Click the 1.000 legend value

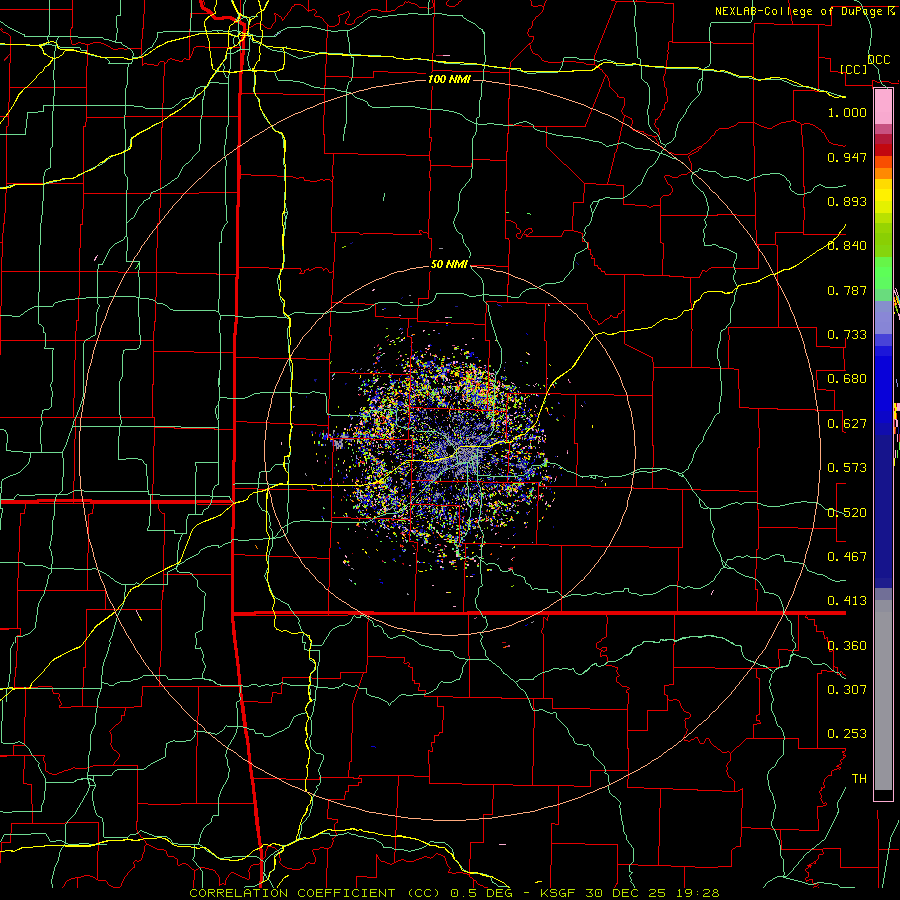coord(847,113)
